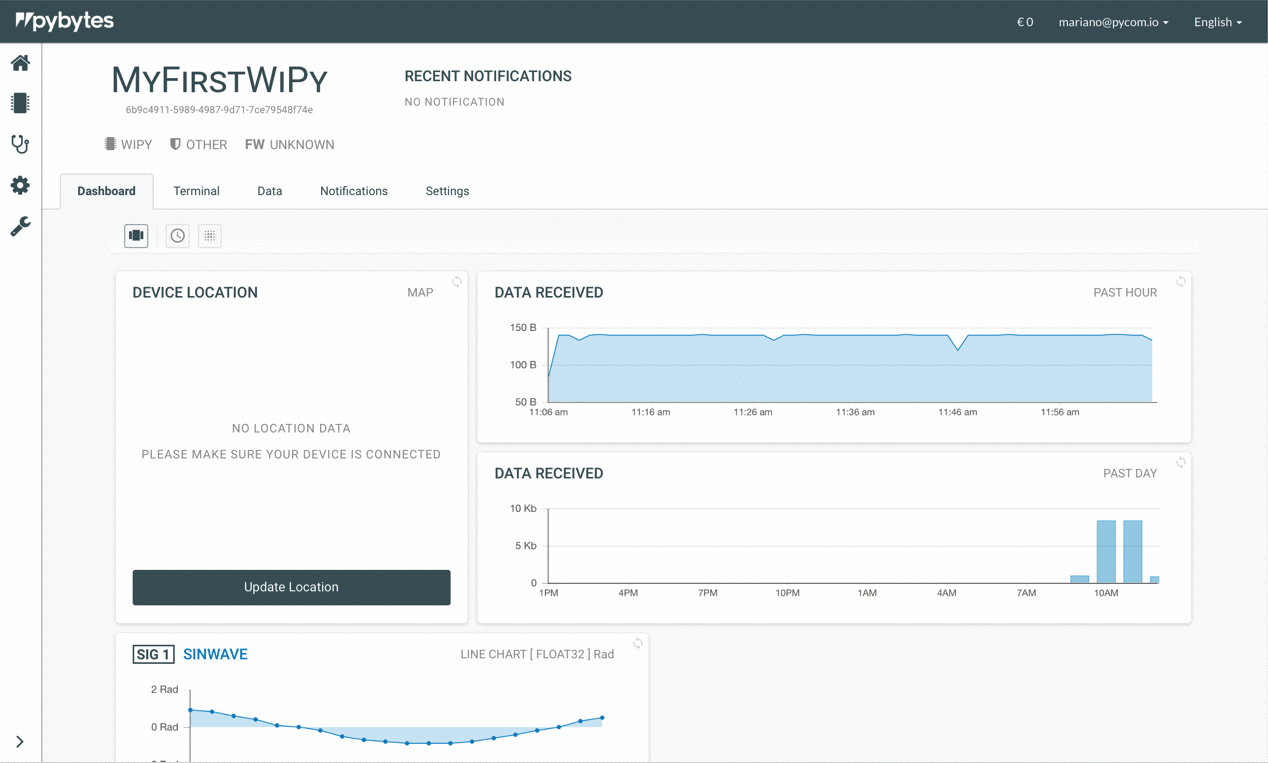Switch to the Data tab

pyautogui.click(x=270, y=191)
